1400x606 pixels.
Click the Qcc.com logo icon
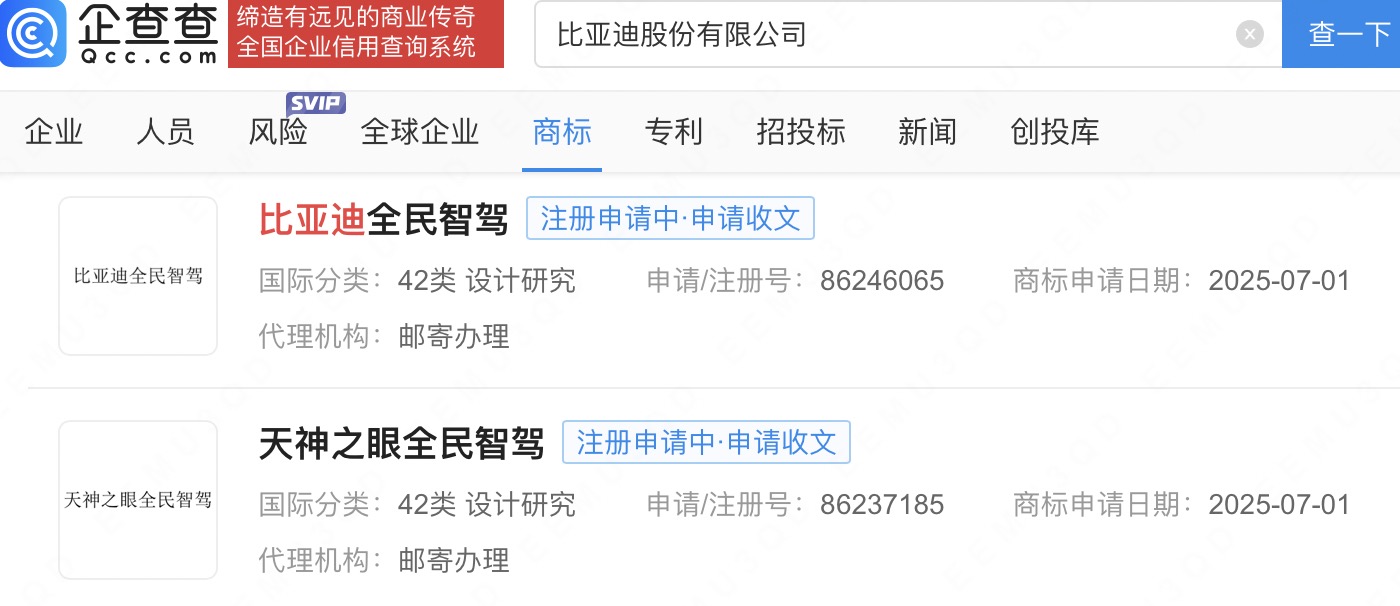click(33, 33)
